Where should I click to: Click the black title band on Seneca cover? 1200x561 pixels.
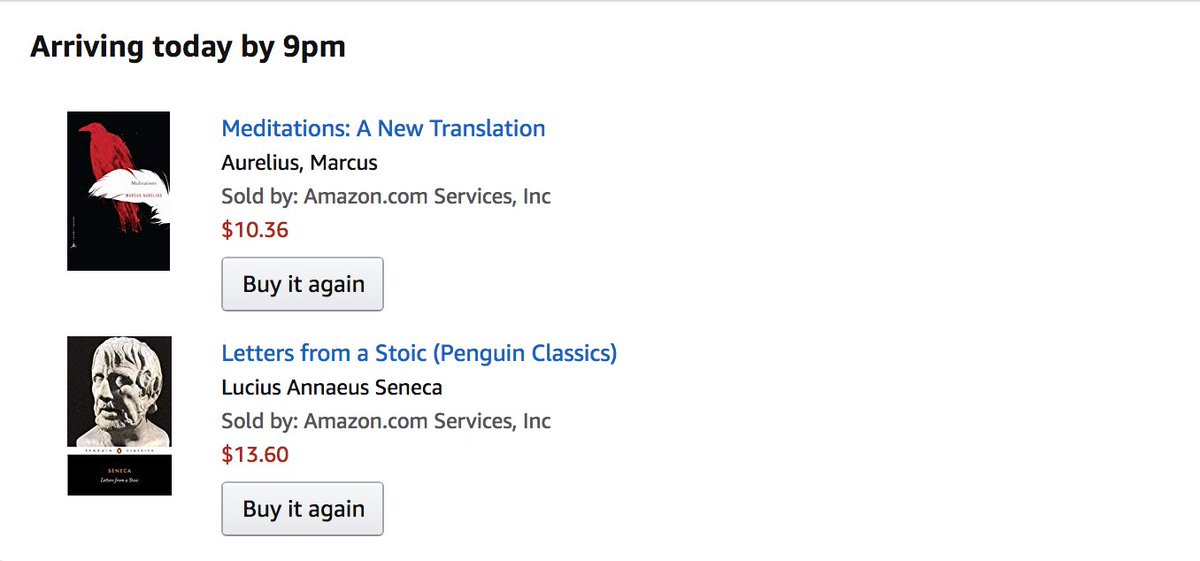click(119, 476)
